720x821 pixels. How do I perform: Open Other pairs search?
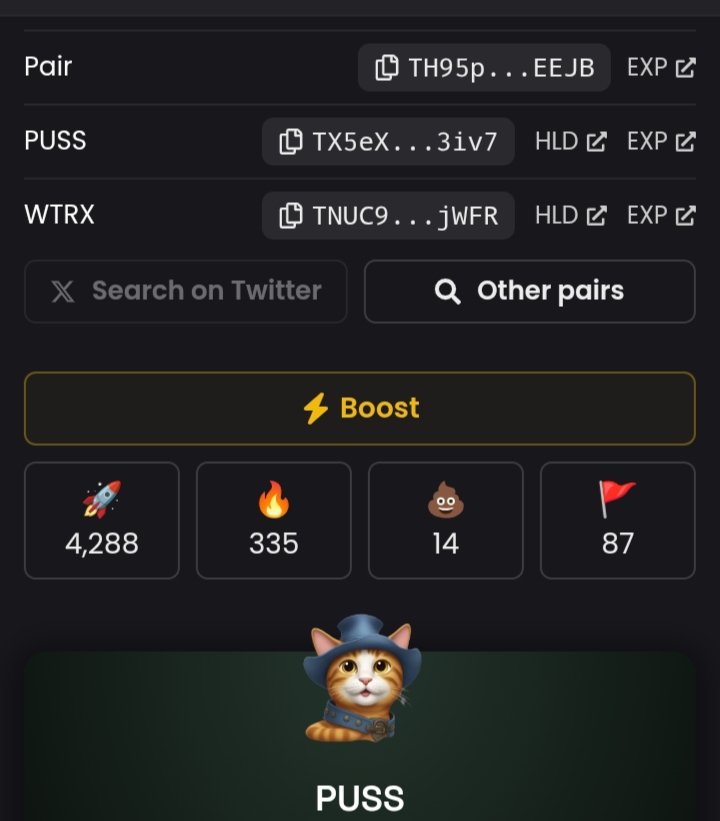(529, 291)
